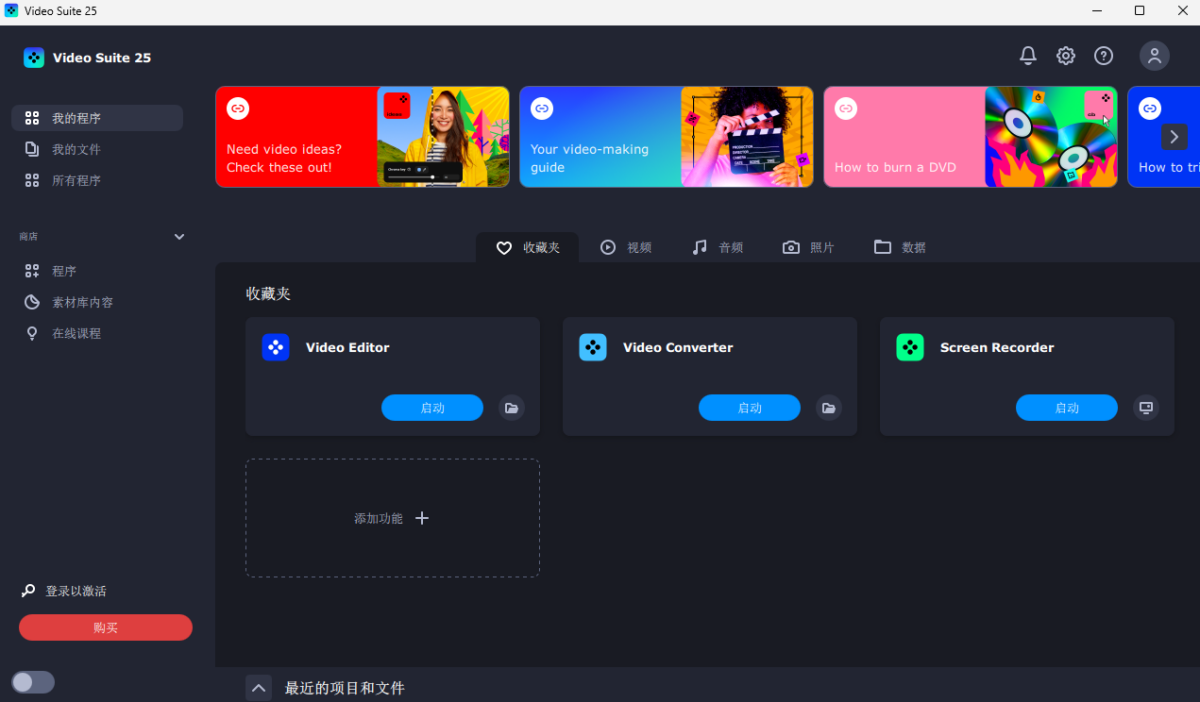Click the help question mark icon
Screen dimensions: 1200x702
point(1103,56)
